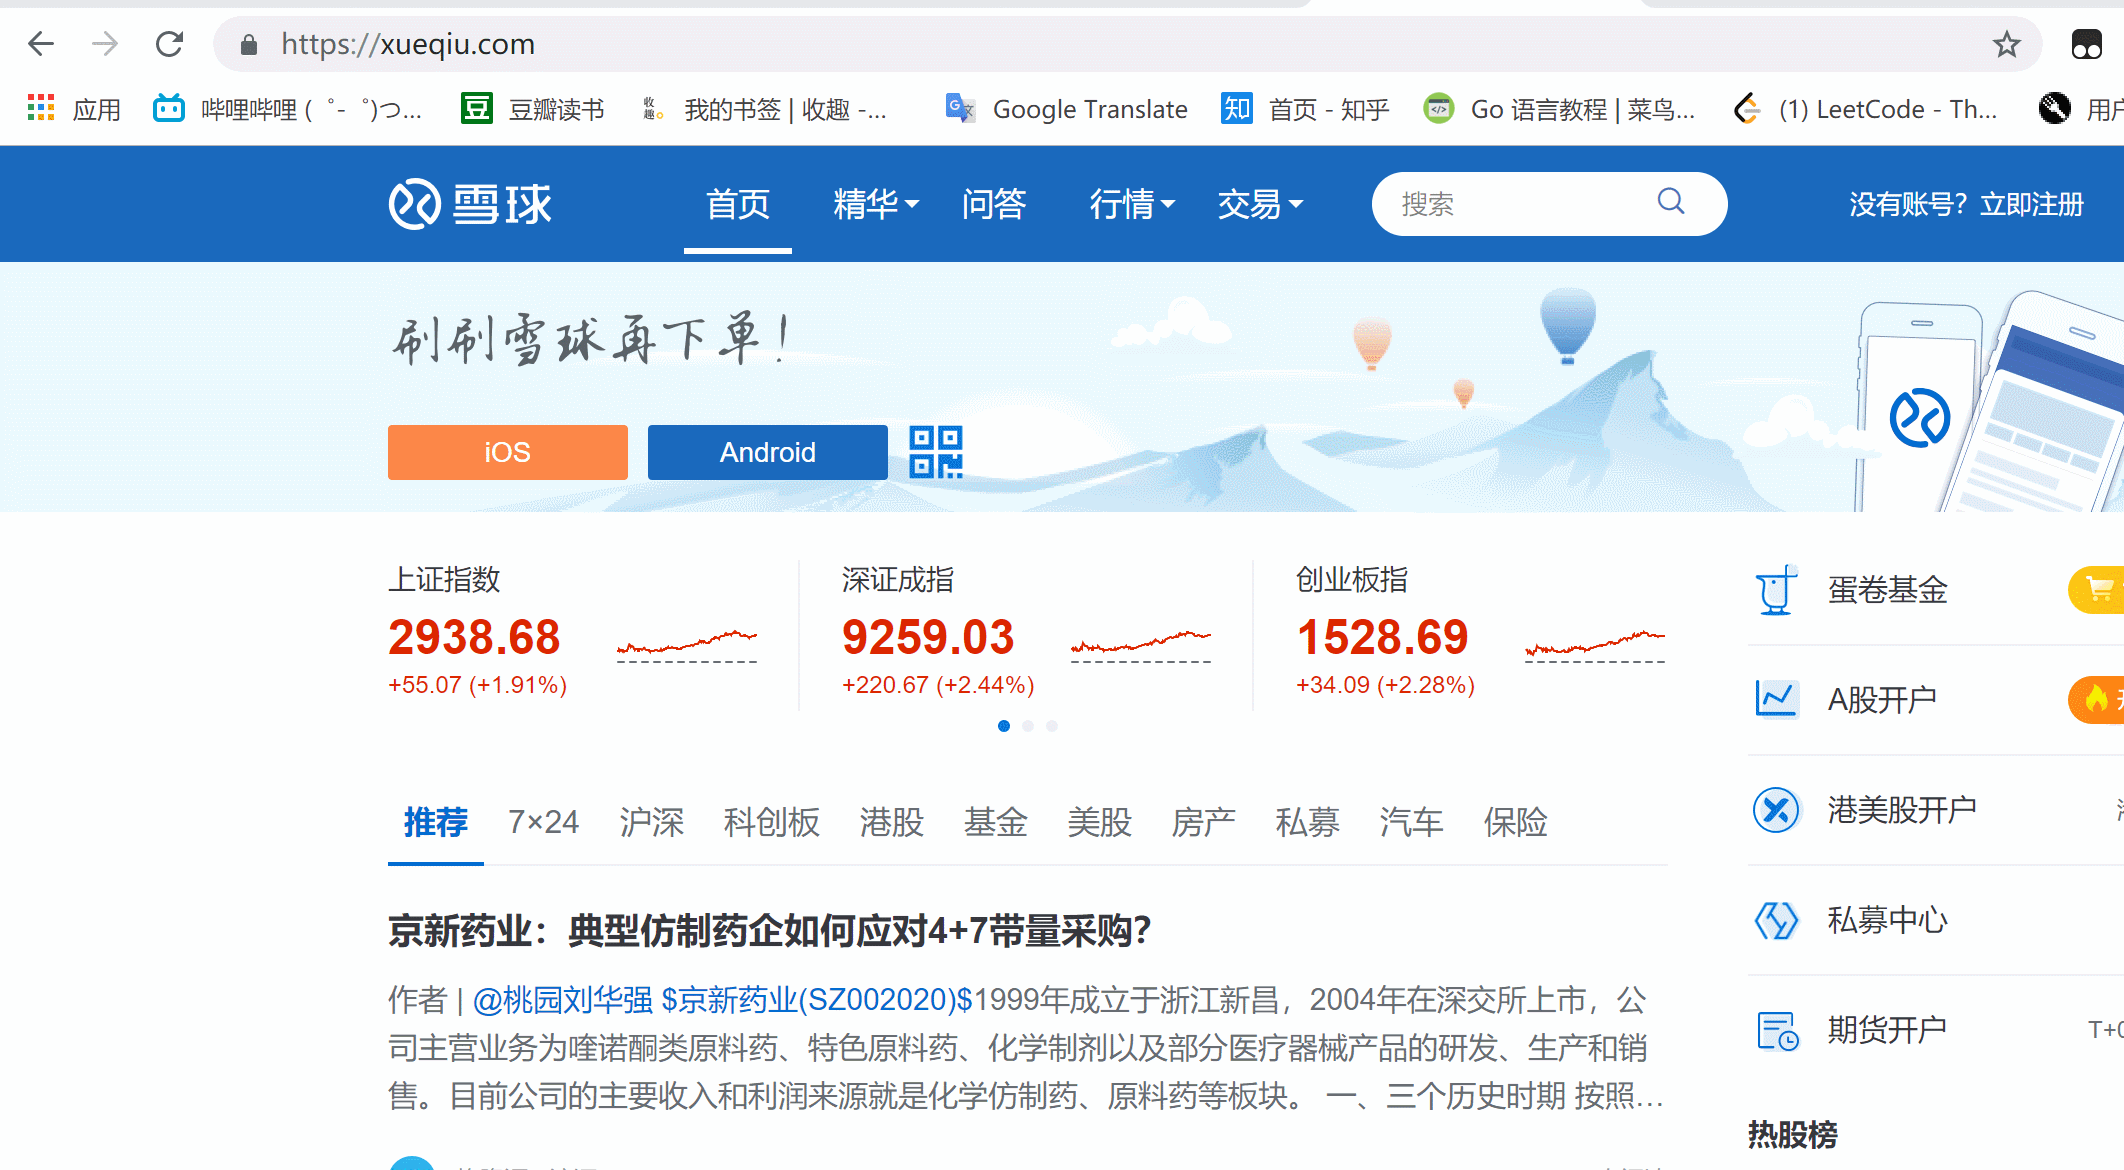2124x1170 pixels.
Task: Click the 立即注册 register link
Action: pos(2031,204)
